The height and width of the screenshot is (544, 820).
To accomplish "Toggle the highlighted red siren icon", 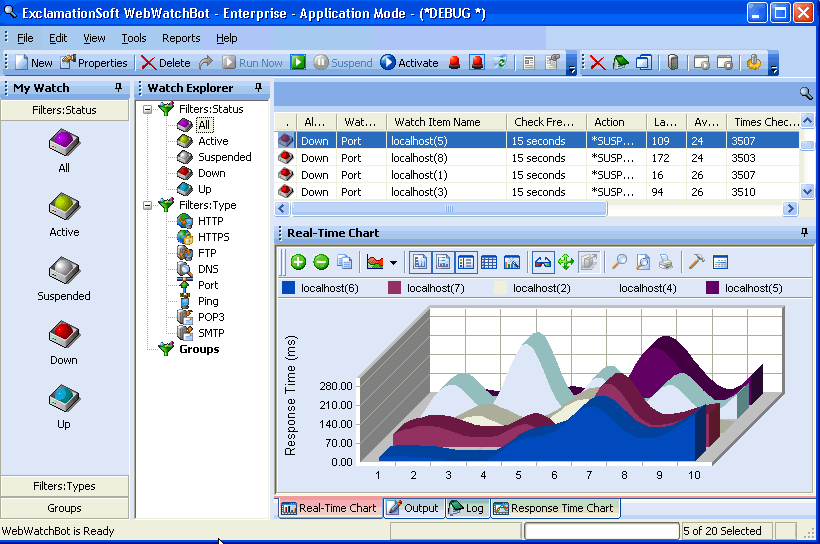I will tap(477, 63).
